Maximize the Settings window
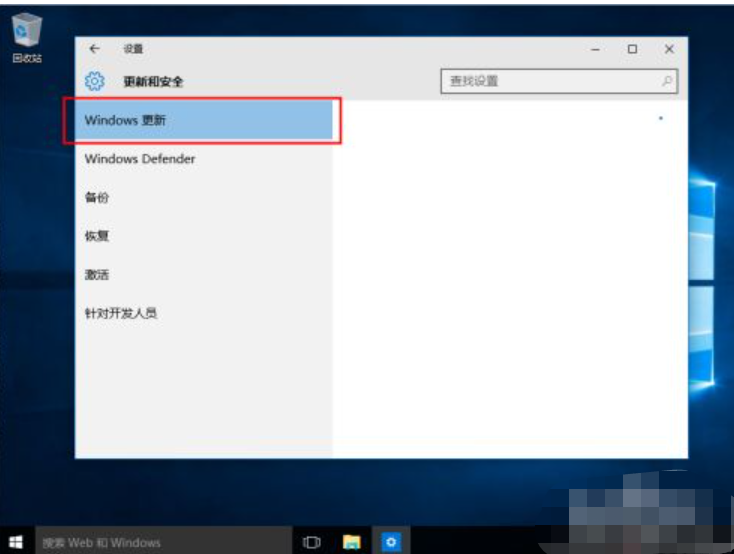734x554 pixels. point(632,49)
